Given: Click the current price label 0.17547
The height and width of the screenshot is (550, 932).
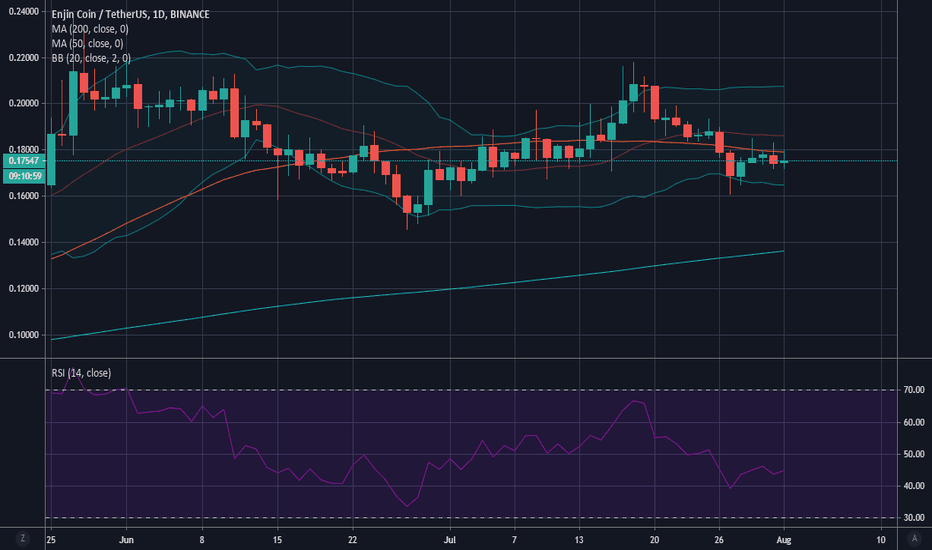Looking at the screenshot, I should [x=24, y=161].
